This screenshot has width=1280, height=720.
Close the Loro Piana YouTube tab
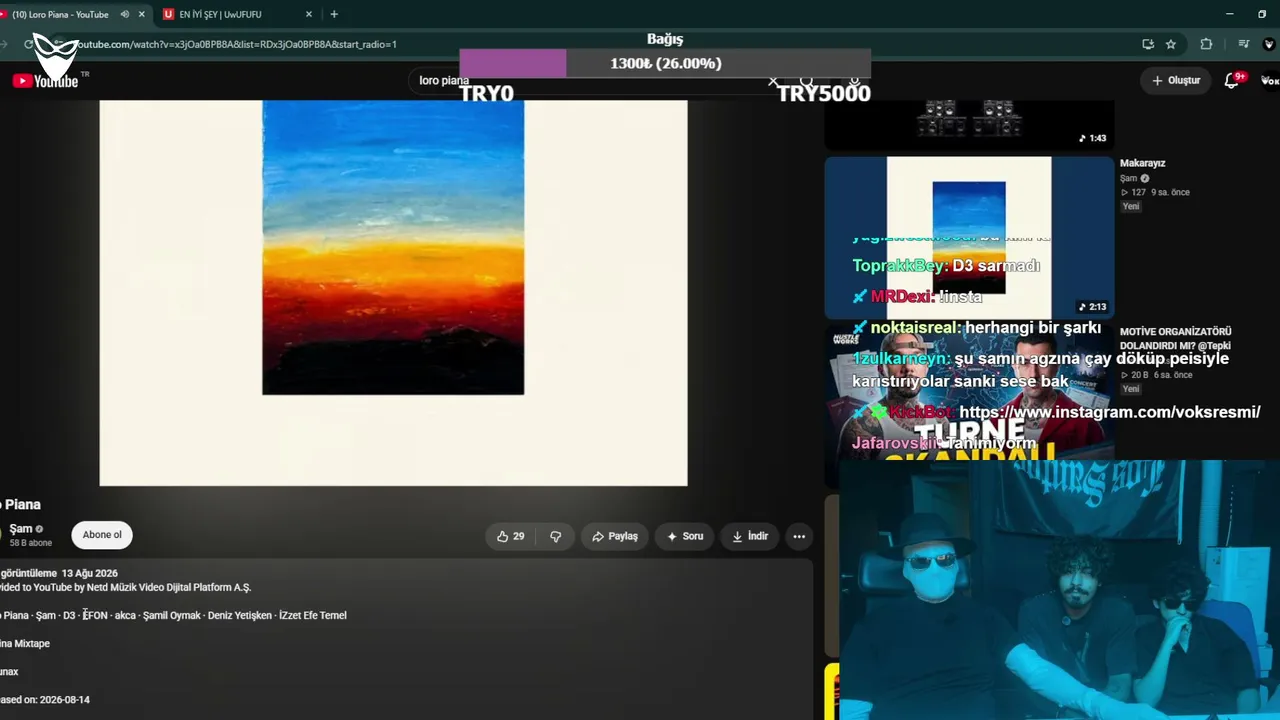pos(142,14)
